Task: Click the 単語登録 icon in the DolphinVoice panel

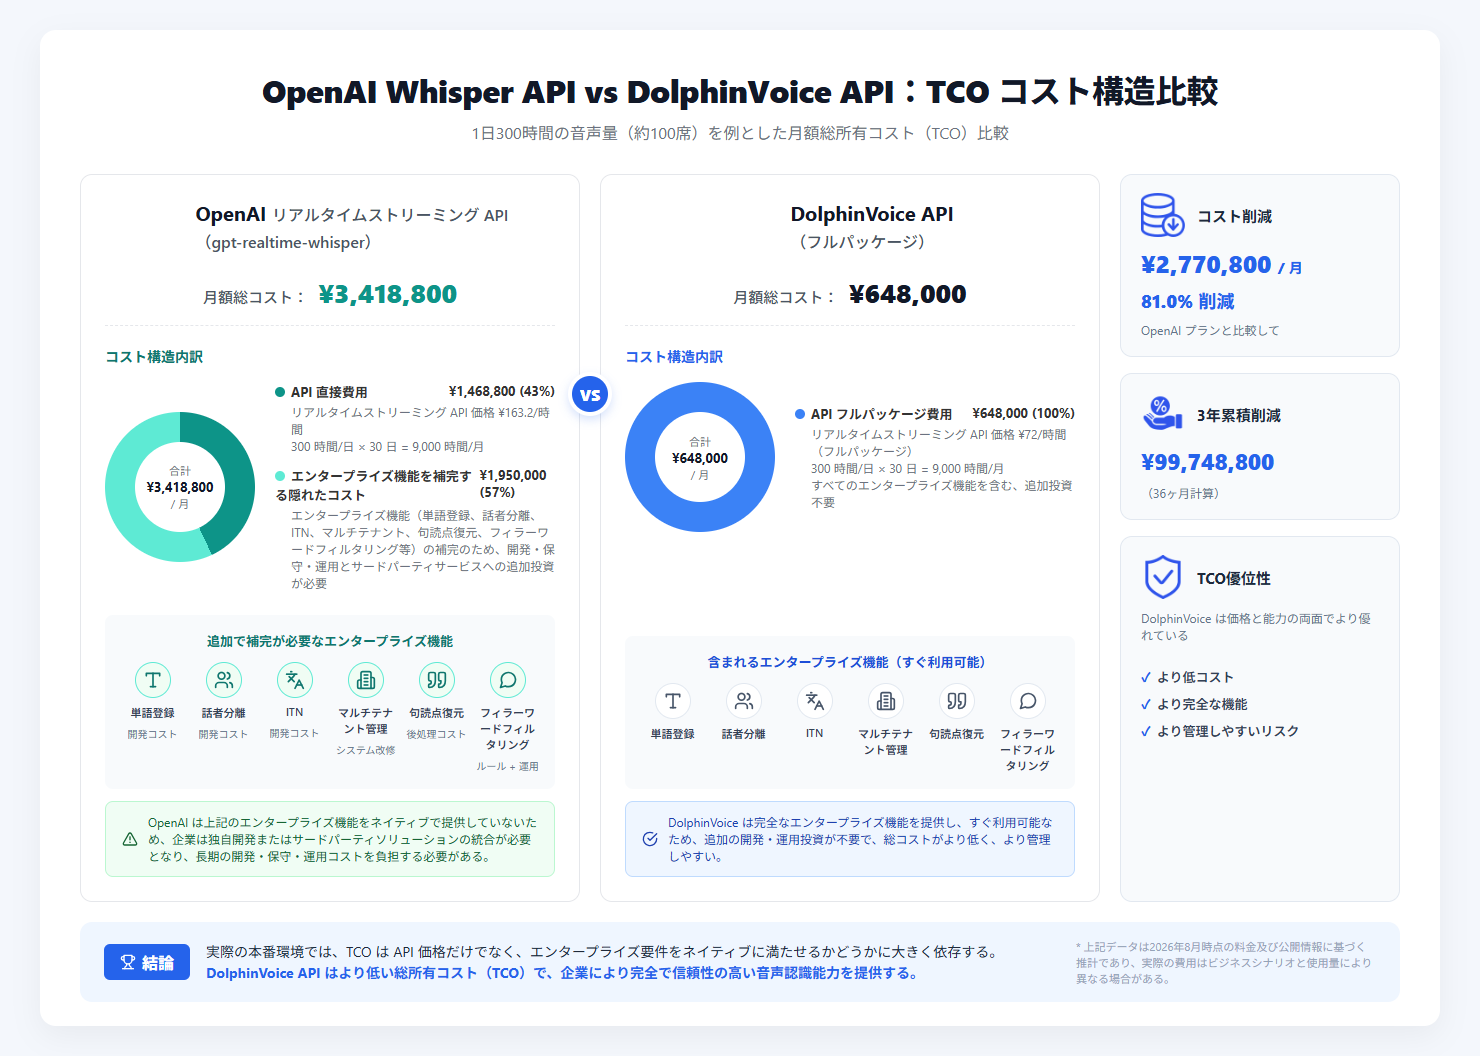Action: (673, 701)
